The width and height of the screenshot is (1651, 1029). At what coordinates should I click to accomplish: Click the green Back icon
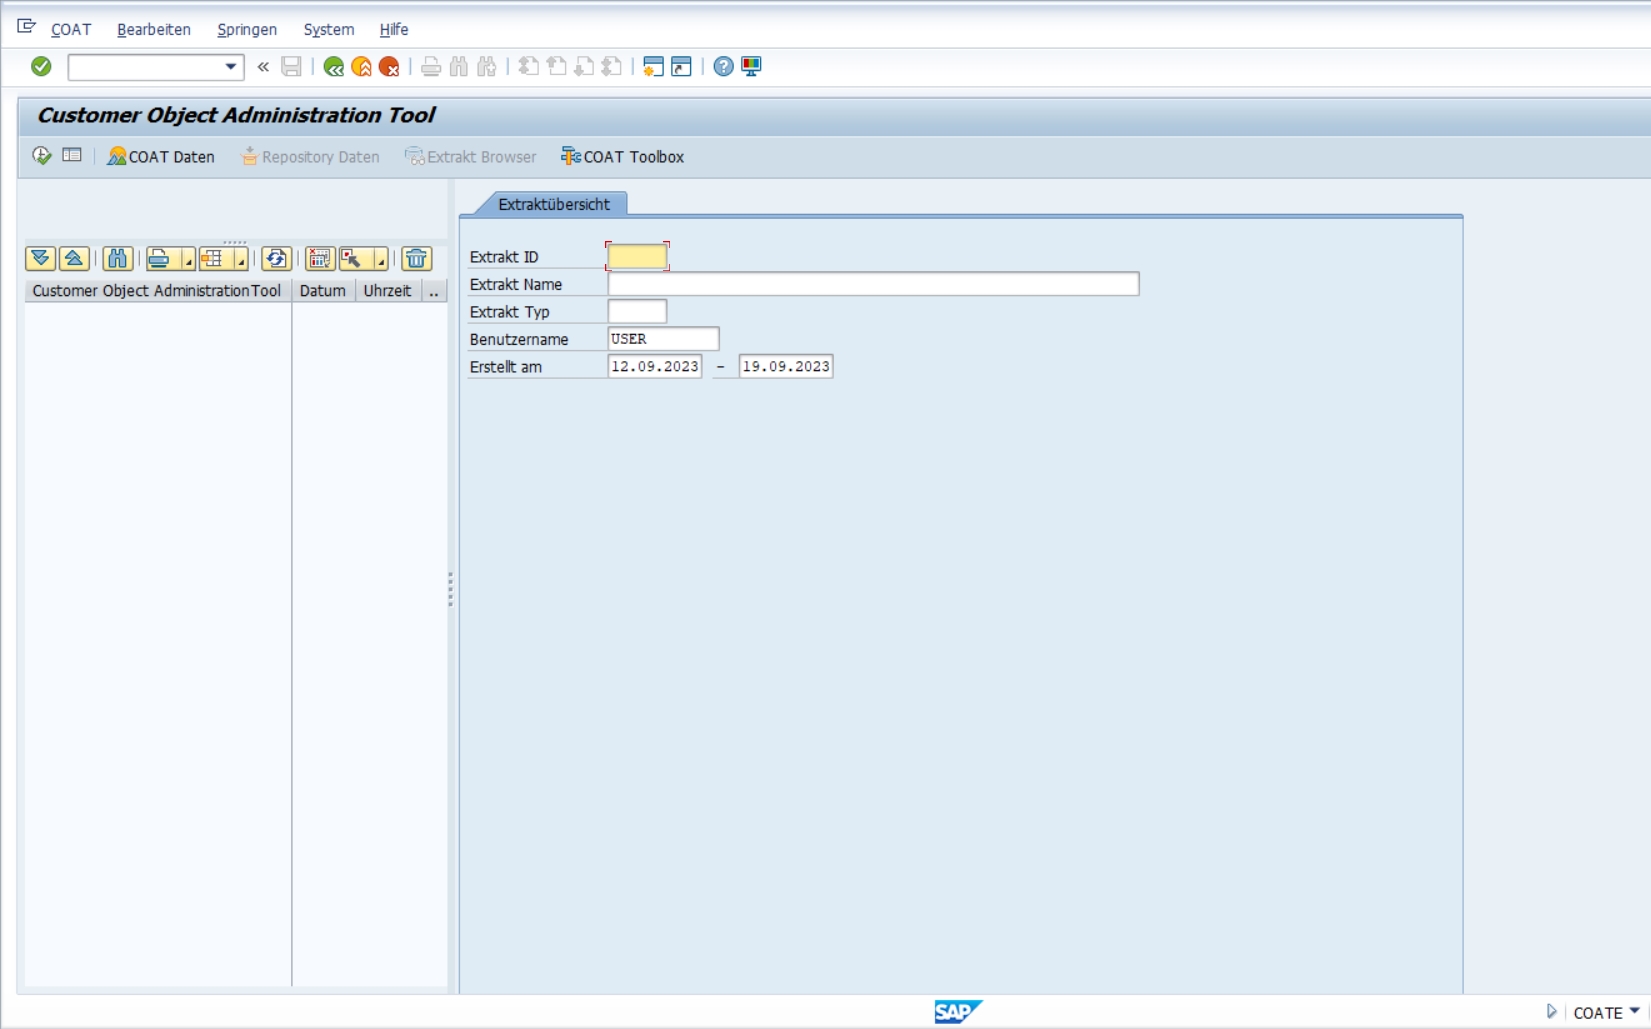tap(334, 67)
